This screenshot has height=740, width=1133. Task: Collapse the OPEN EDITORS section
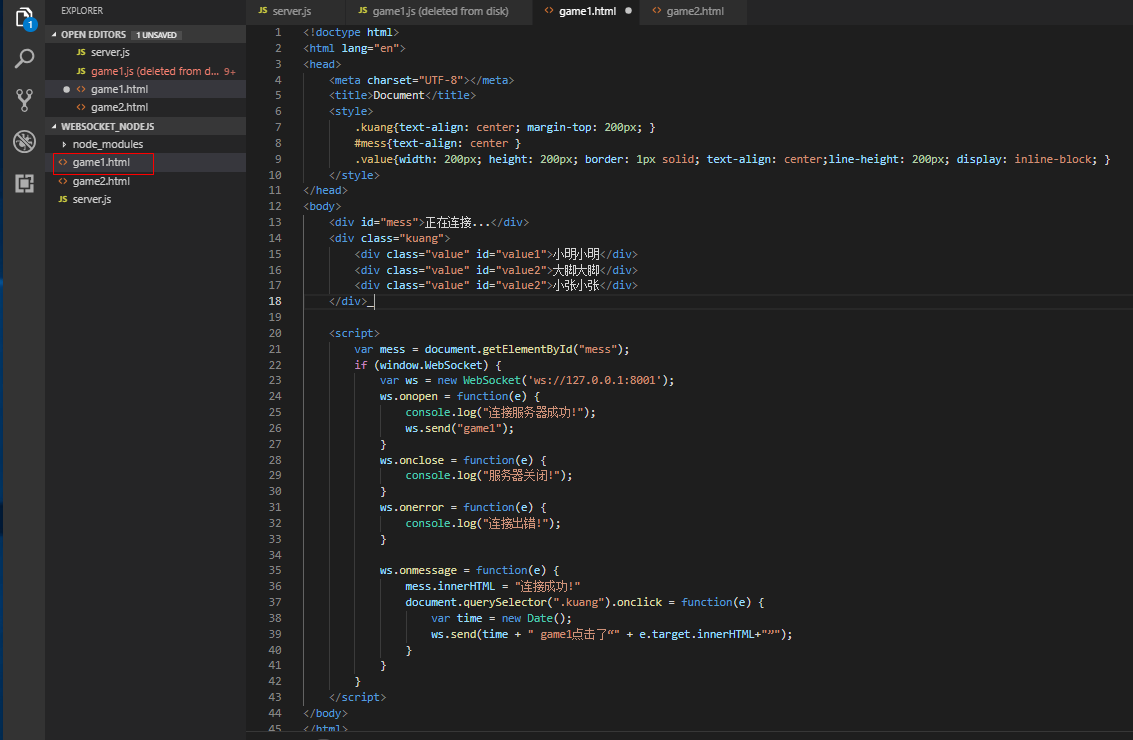pyautogui.click(x=93, y=35)
